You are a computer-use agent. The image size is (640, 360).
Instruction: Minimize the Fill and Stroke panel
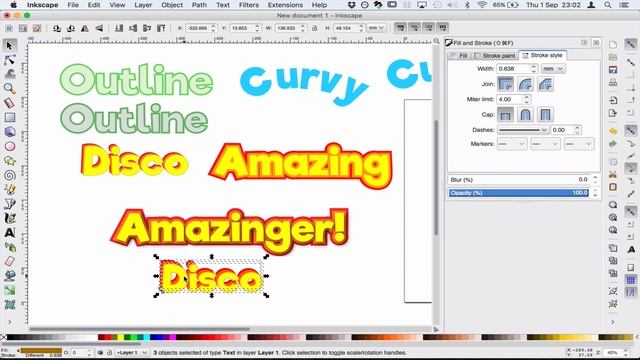click(x=584, y=43)
